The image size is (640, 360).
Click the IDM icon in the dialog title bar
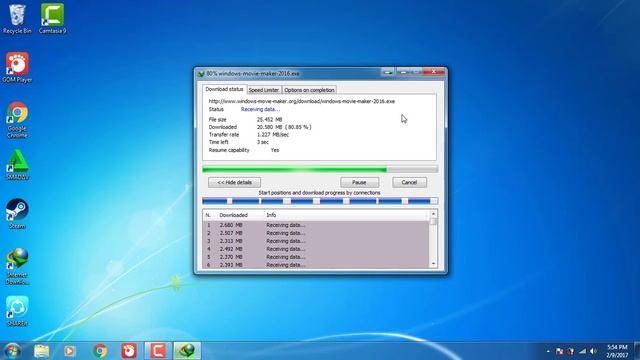pos(200,73)
